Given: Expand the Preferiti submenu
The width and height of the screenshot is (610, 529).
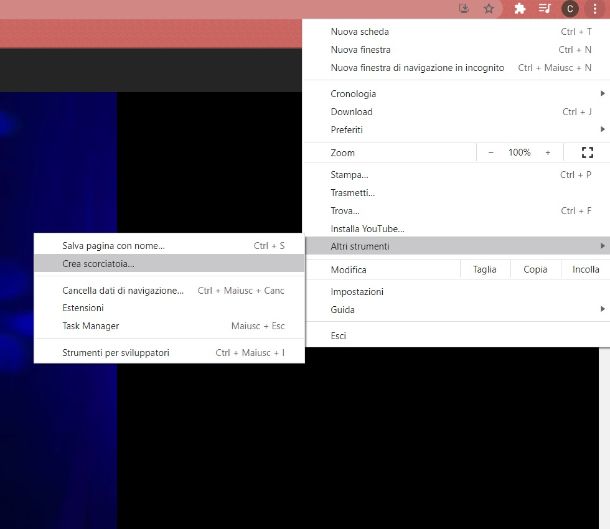Looking at the screenshot, I should (458, 130).
